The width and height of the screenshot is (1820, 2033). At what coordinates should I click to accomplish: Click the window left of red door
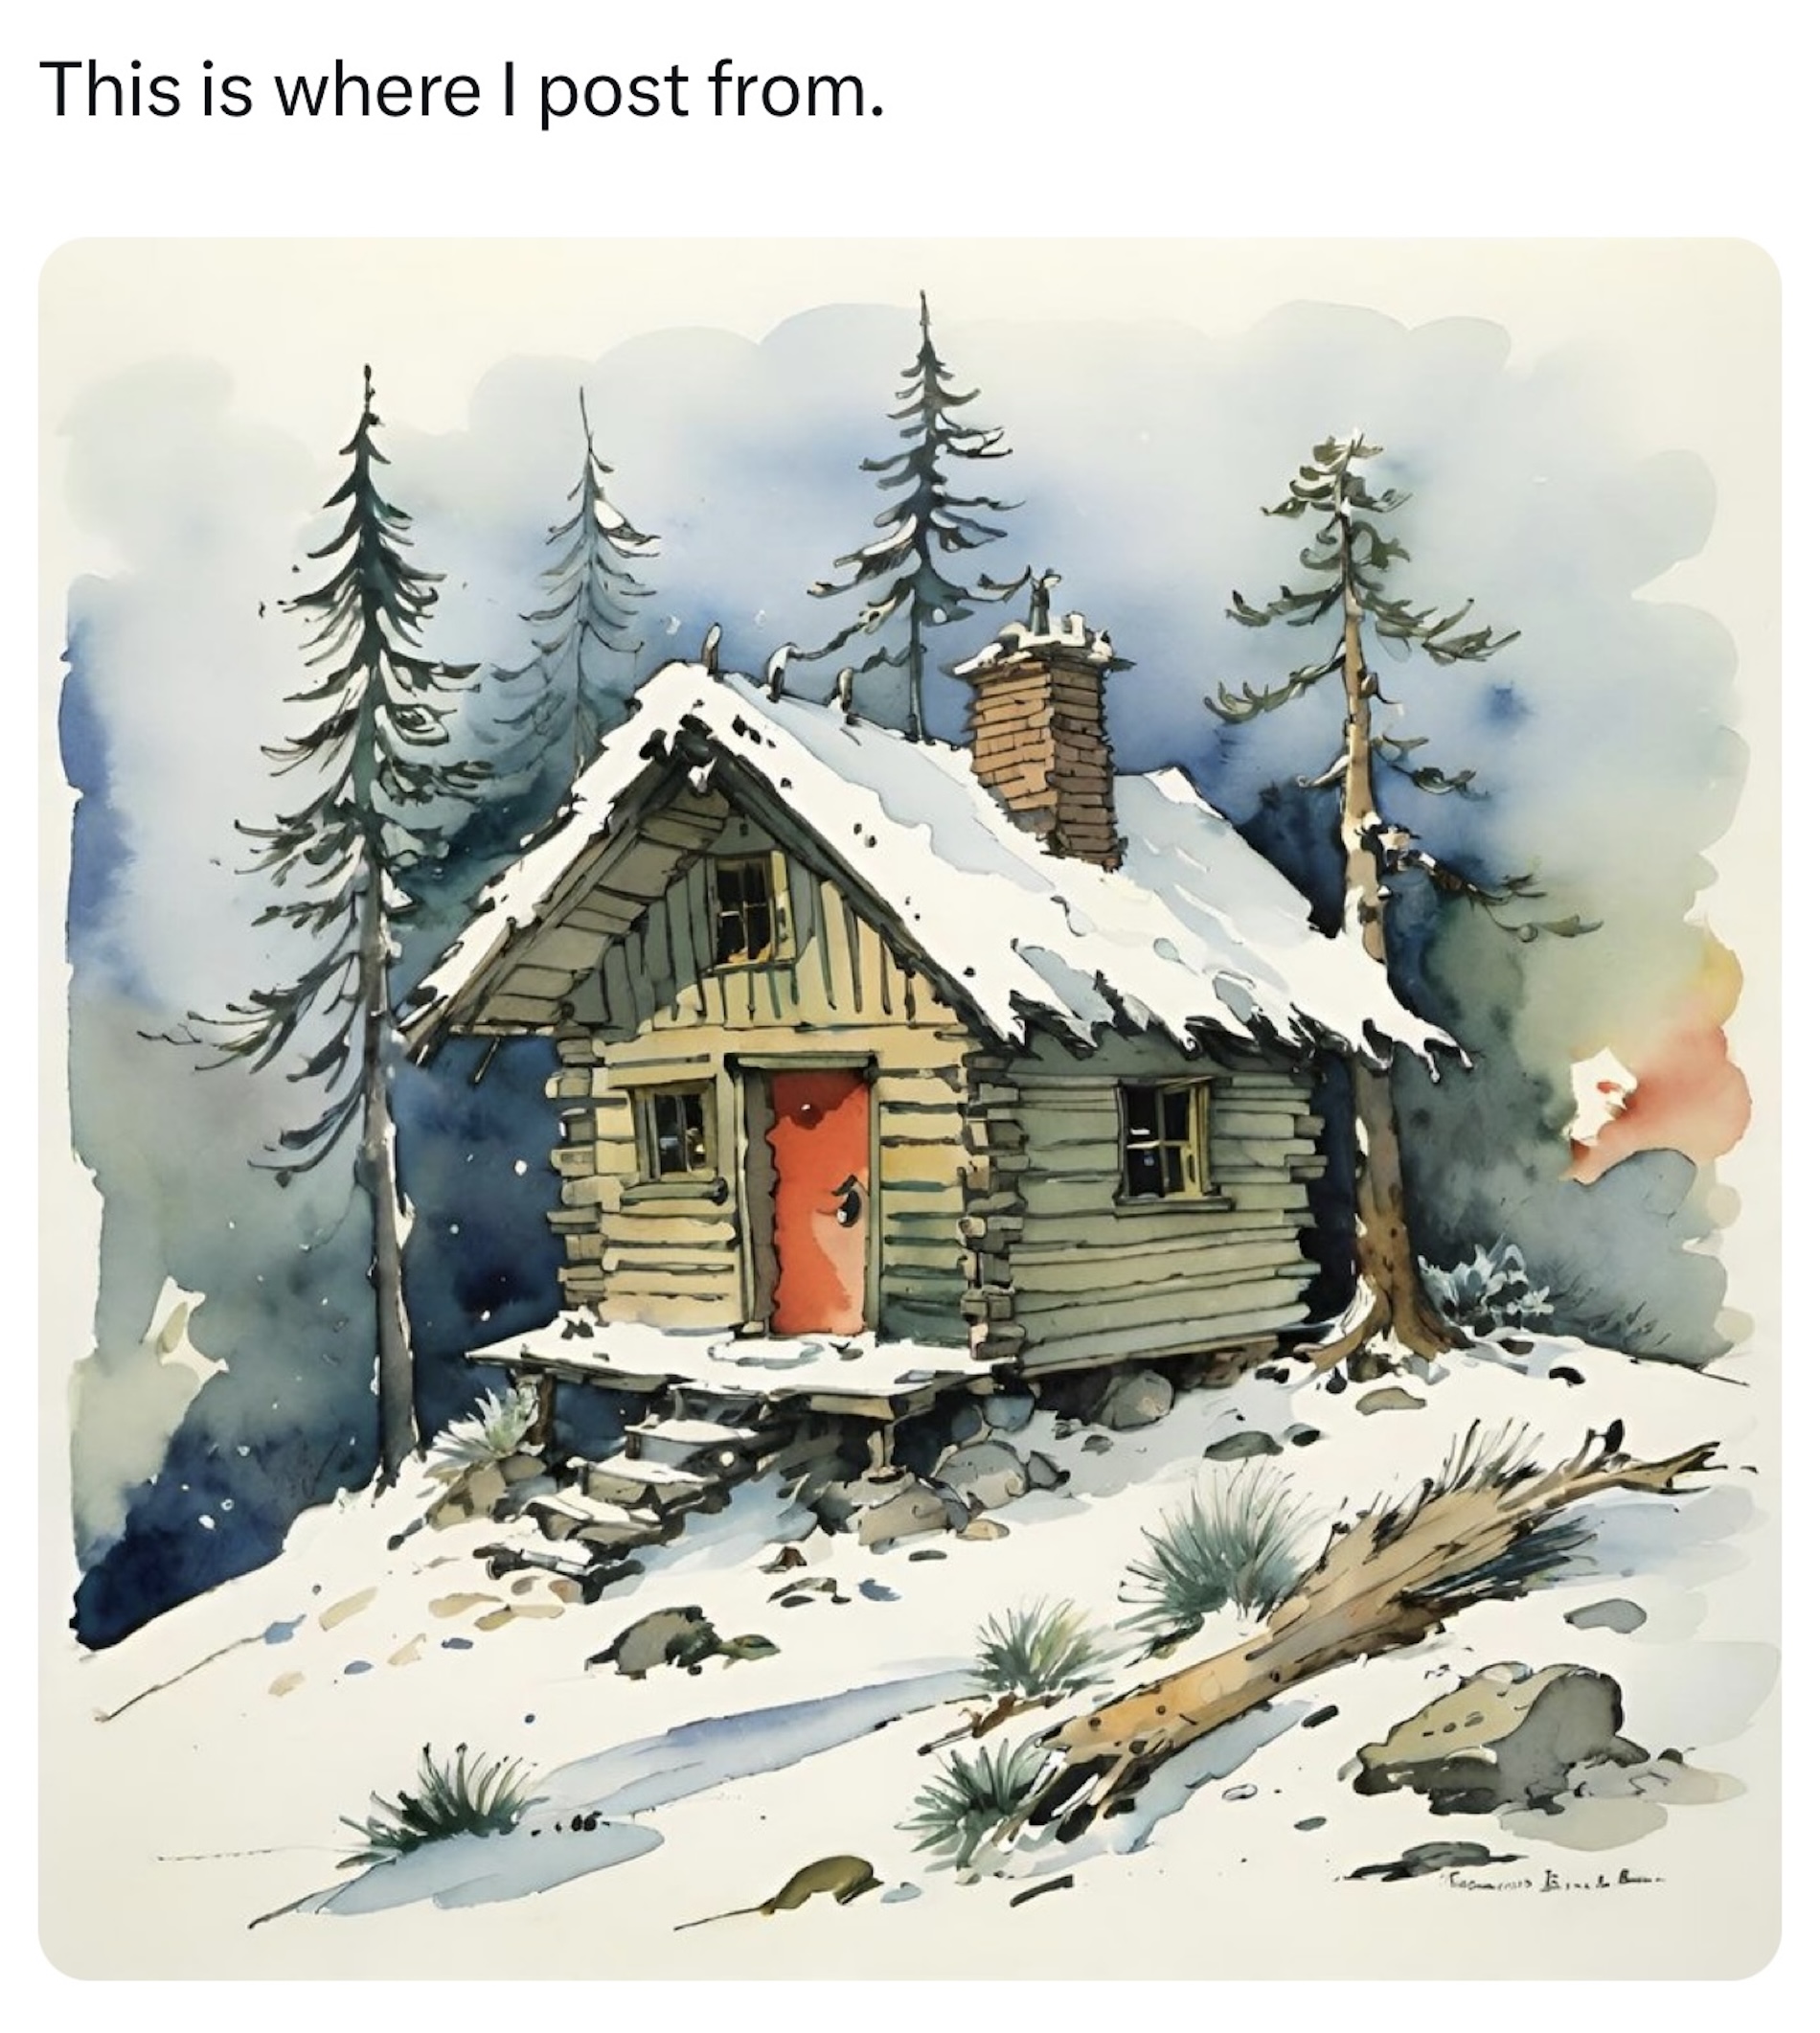coord(675,1132)
